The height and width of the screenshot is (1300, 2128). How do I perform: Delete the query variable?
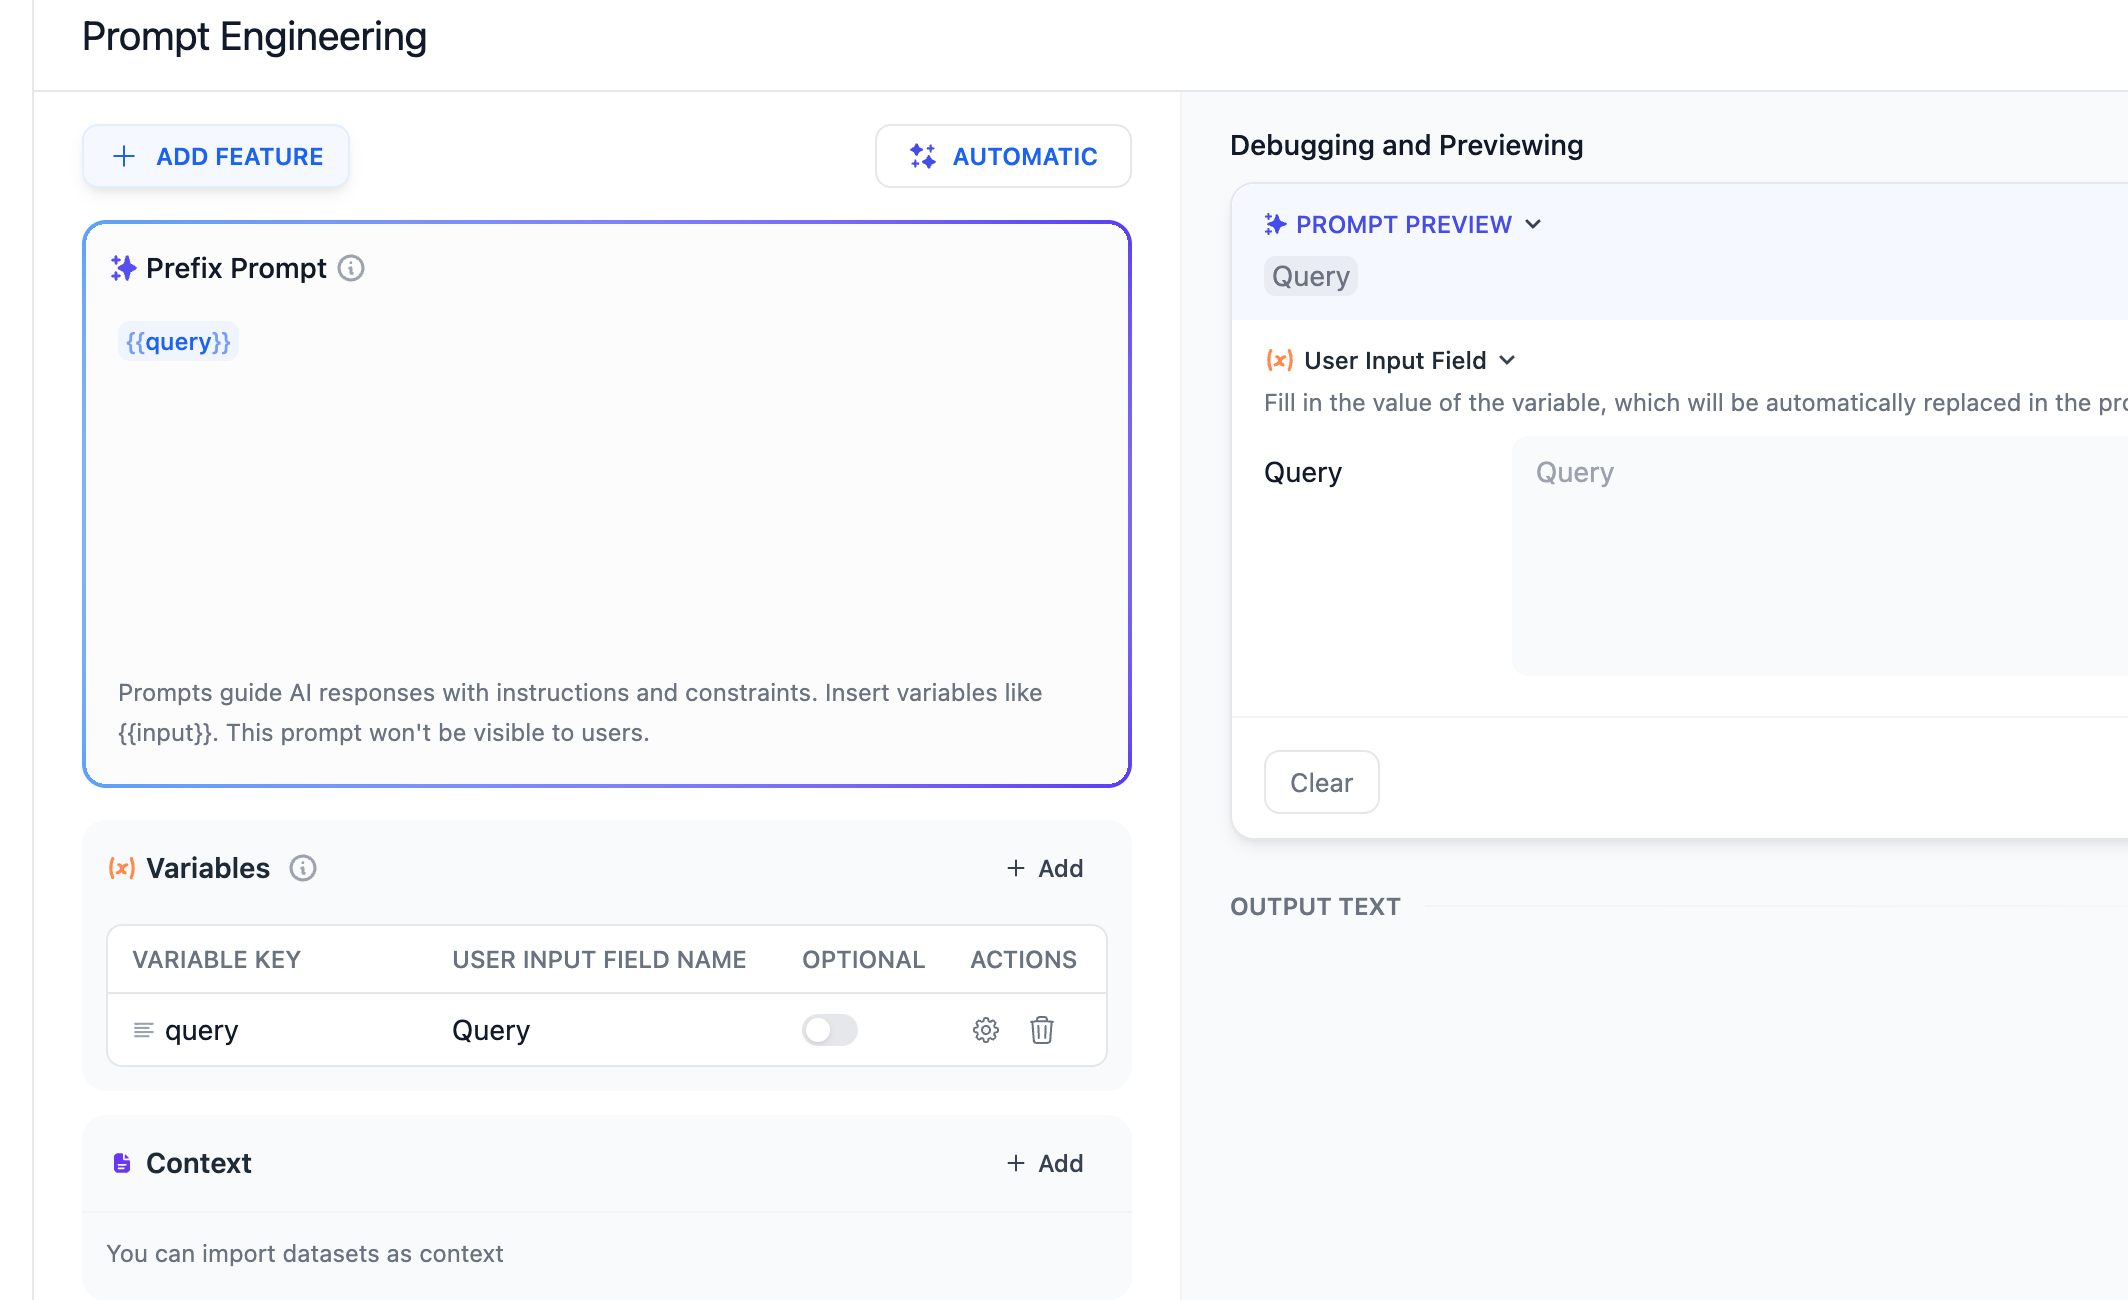pos(1042,1030)
